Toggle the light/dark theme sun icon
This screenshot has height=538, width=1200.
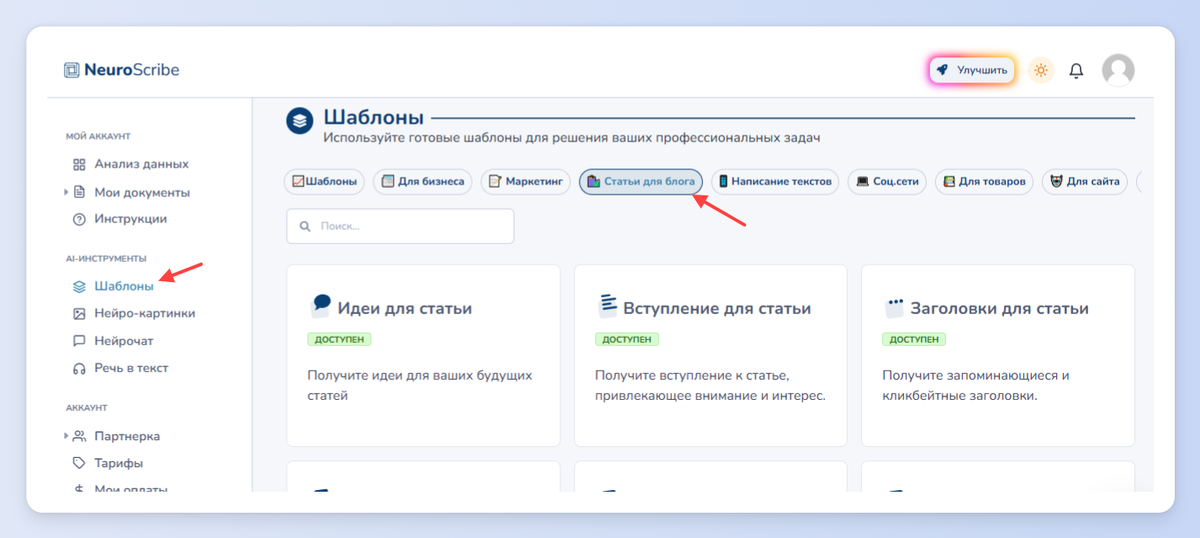click(x=1041, y=70)
